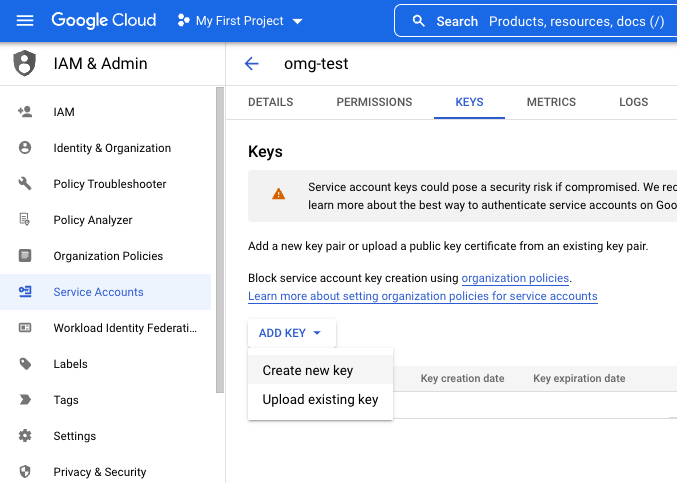Click the Service Accounts icon
Screen dimensions: 677x483
[25, 291]
